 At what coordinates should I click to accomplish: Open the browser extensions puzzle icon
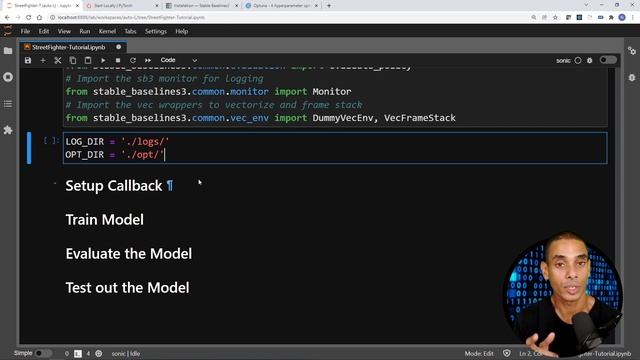(611, 18)
